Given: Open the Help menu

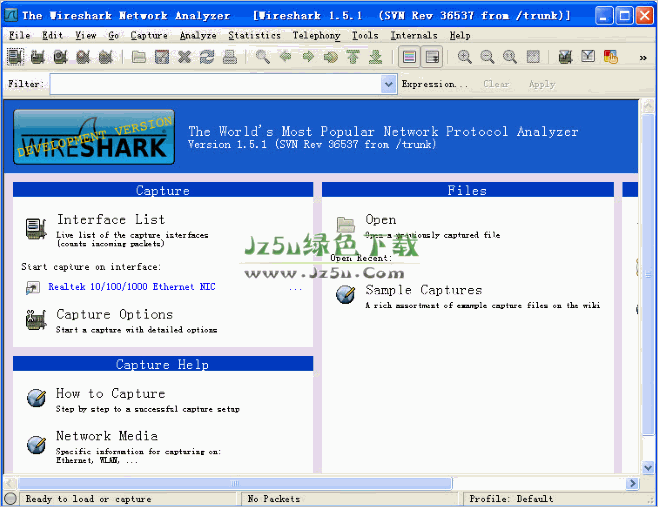Looking at the screenshot, I should click(460, 35).
